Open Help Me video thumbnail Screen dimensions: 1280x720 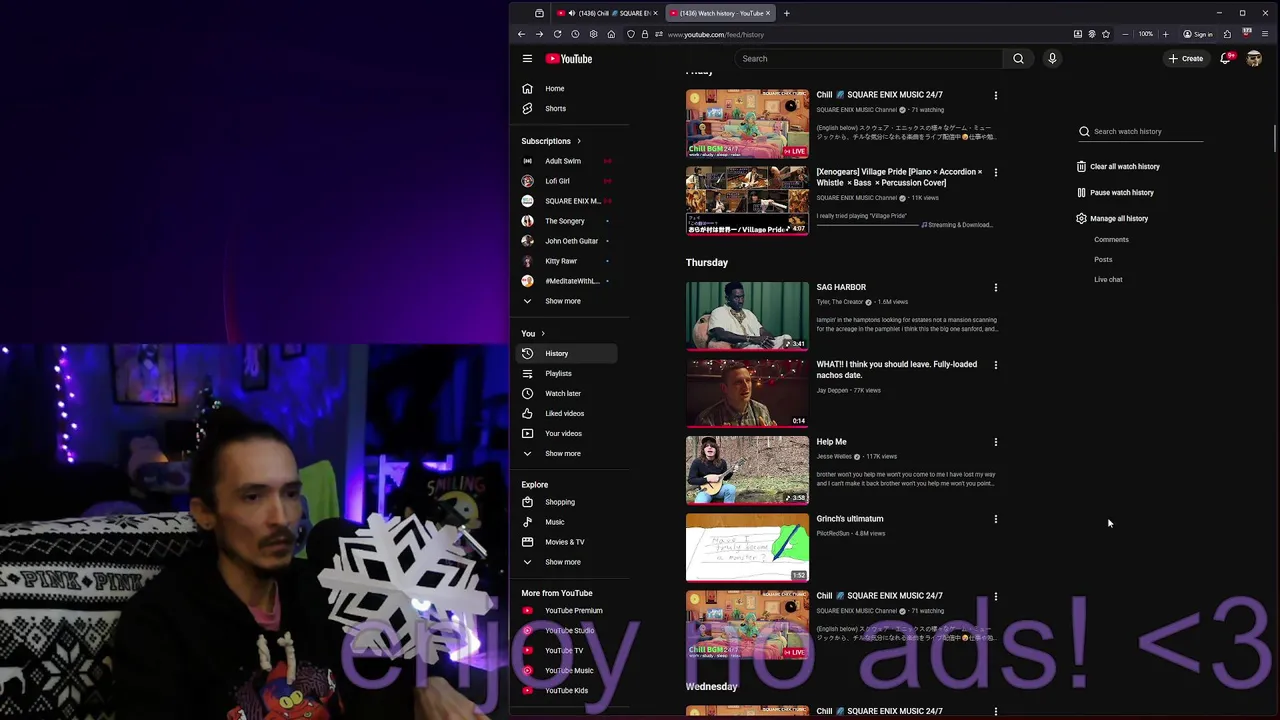pos(747,470)
